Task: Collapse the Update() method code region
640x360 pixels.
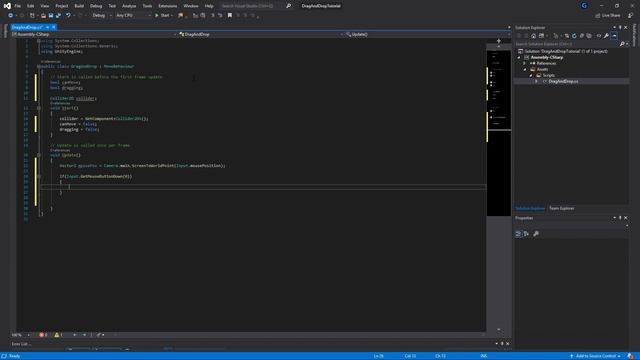Action: 39,155
